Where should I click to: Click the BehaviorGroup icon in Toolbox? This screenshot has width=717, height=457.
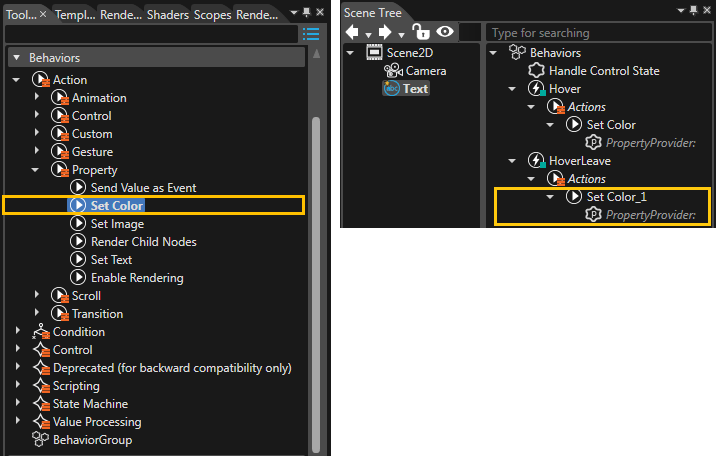(40, 440)
